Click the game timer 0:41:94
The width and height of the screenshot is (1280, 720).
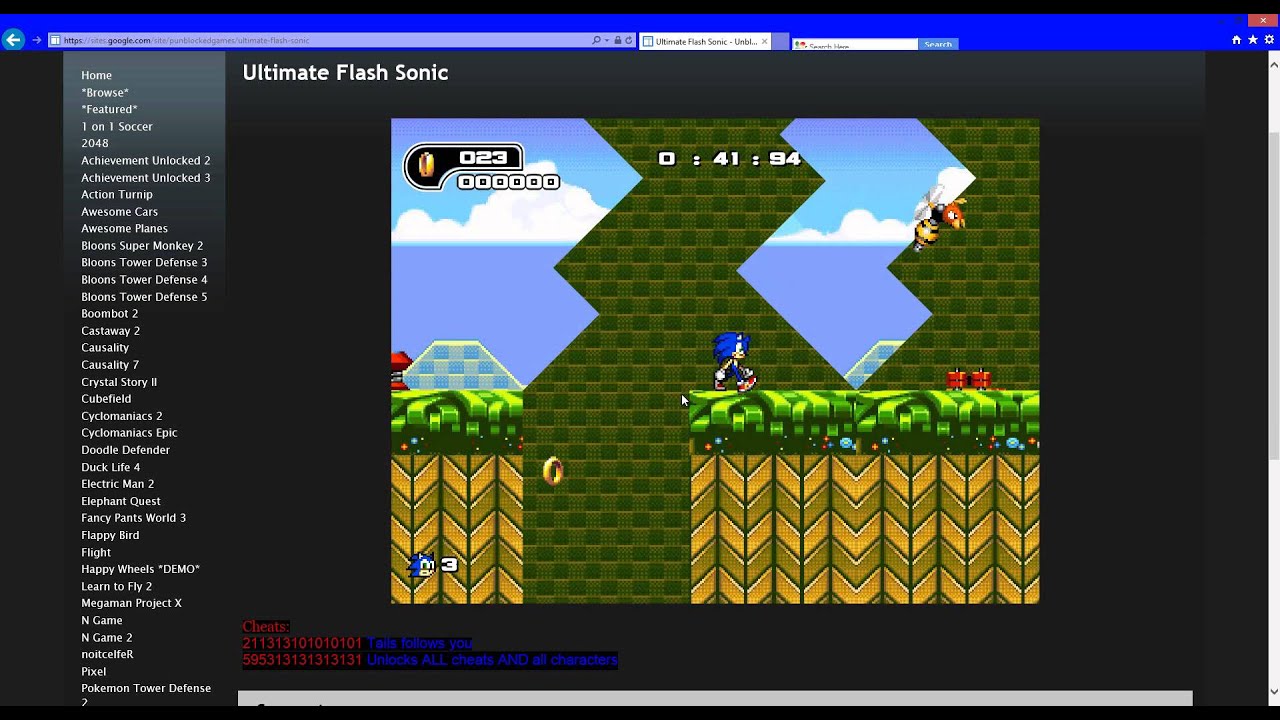[729, 159]
